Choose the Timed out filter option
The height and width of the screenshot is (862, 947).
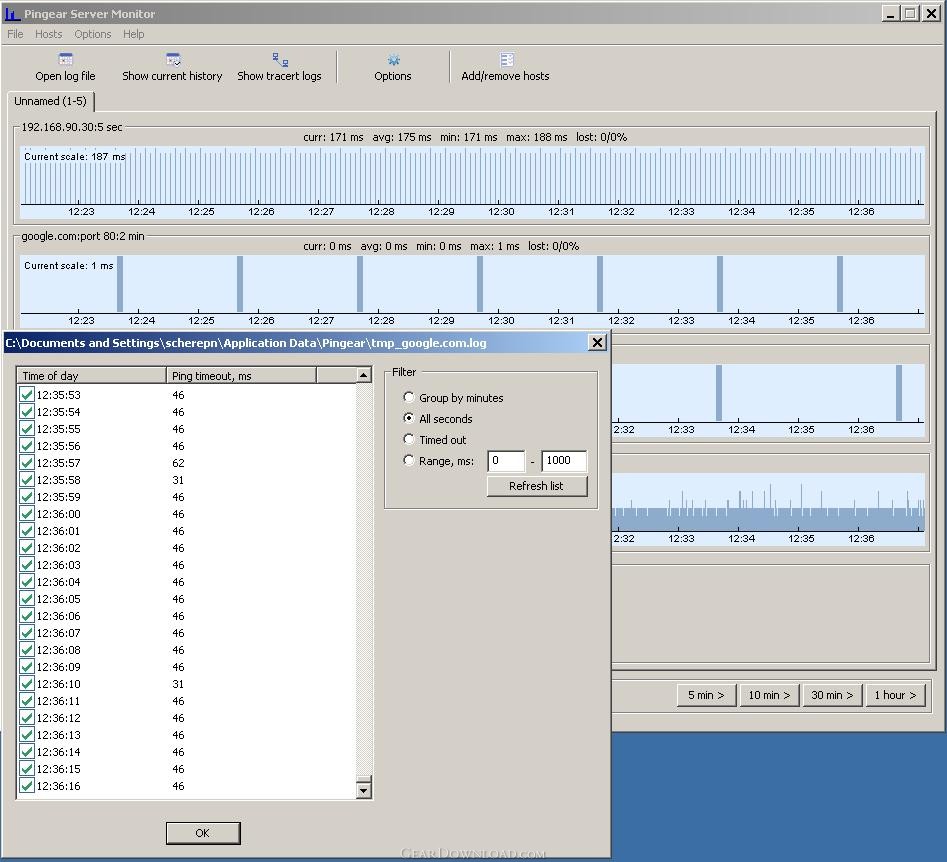[x=409, y=440]
